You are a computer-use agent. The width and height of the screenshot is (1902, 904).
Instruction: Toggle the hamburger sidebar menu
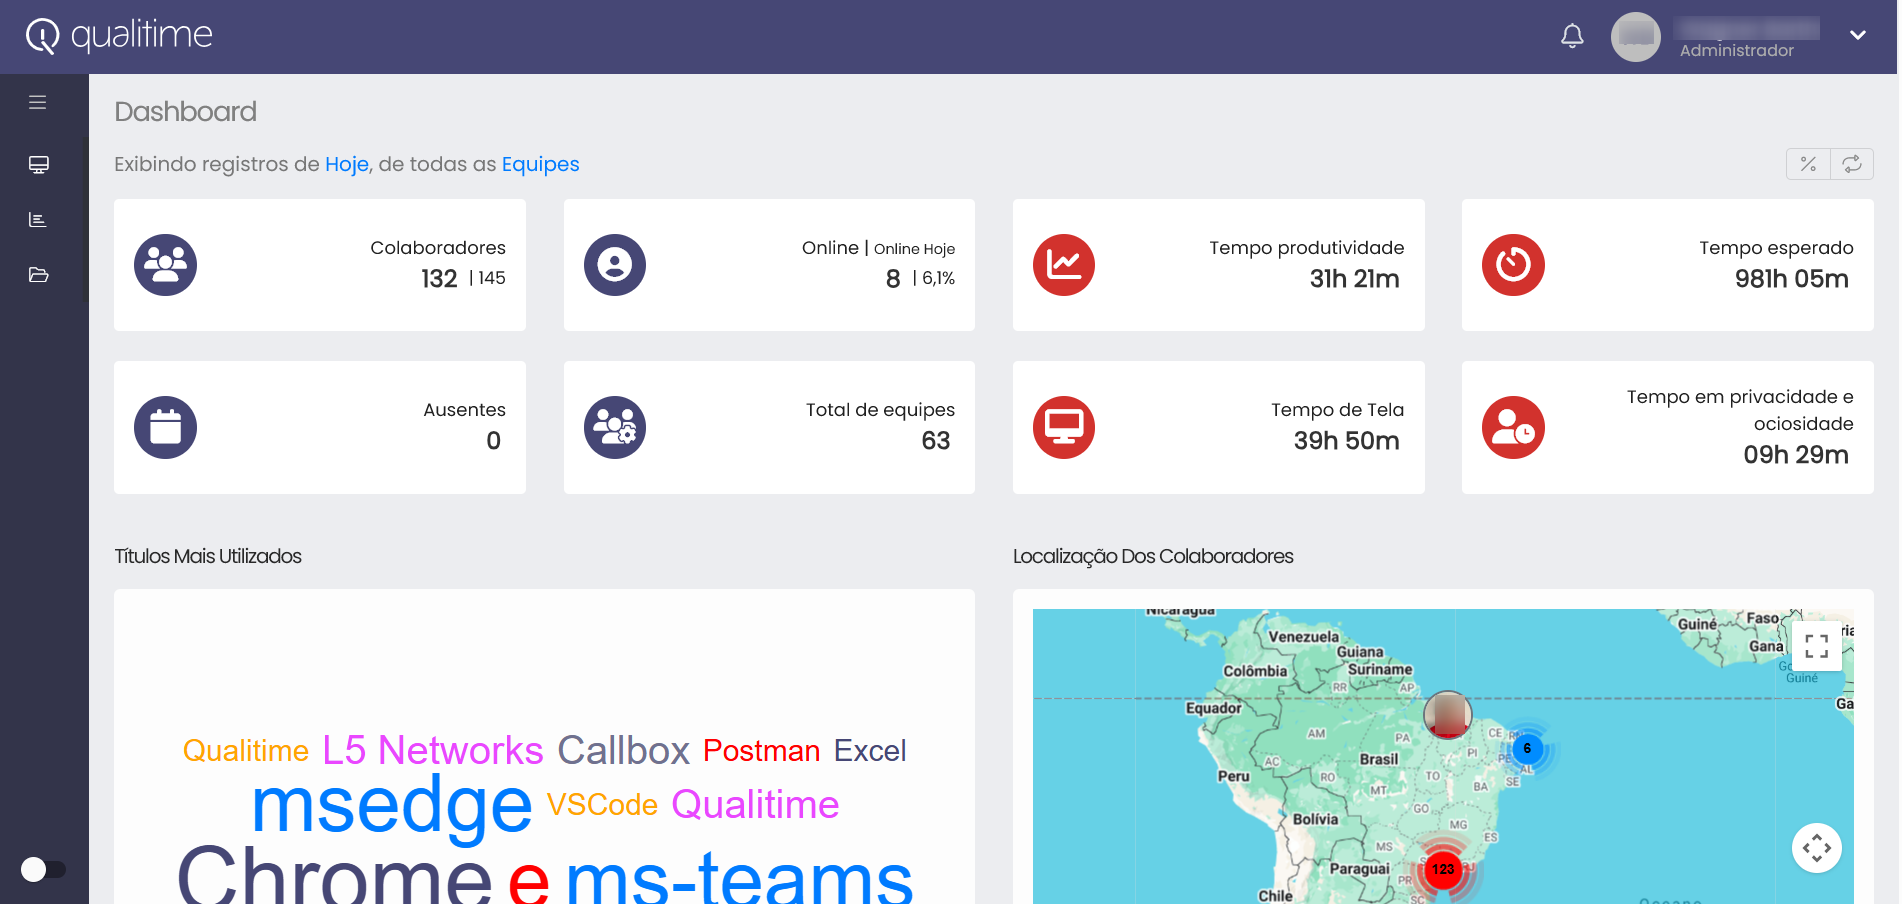pyautogui.click(x=38, y=102)
